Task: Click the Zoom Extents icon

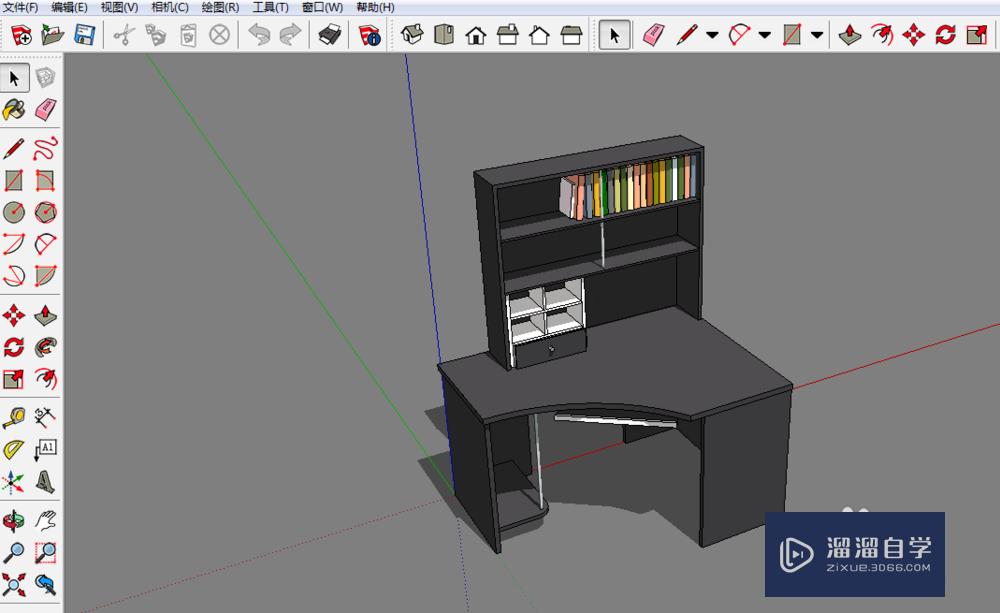Action: pyautogui.click(x=14, y=582)
